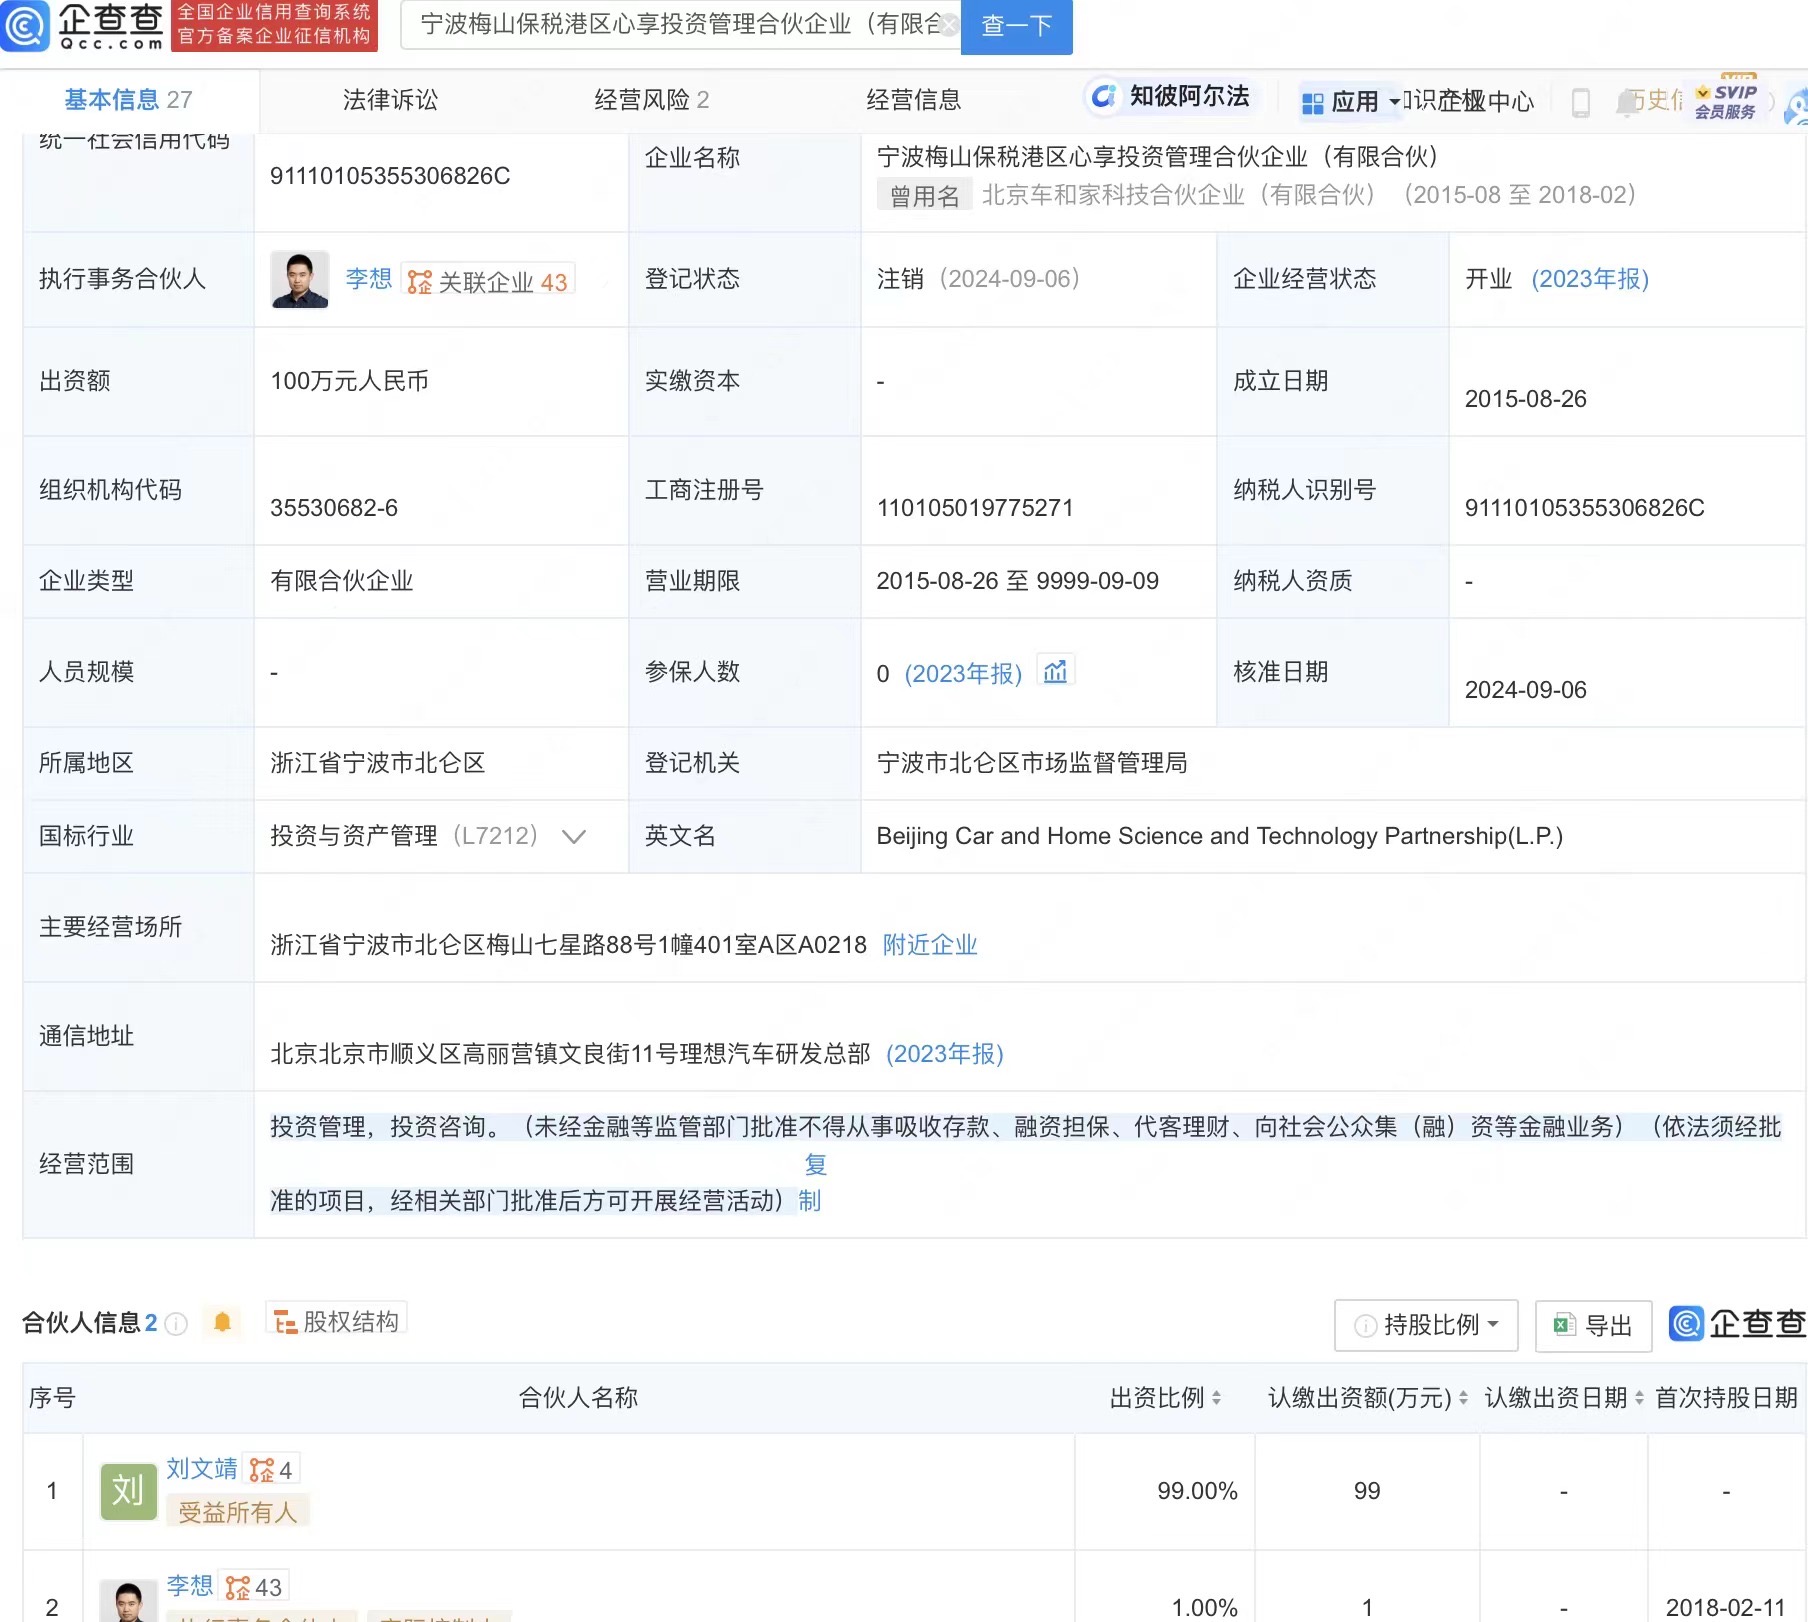The width and height of the screenshot is (1808, 1622).
Task: Click the chart icon beside 参保人数
Action: click(1055, 671)
